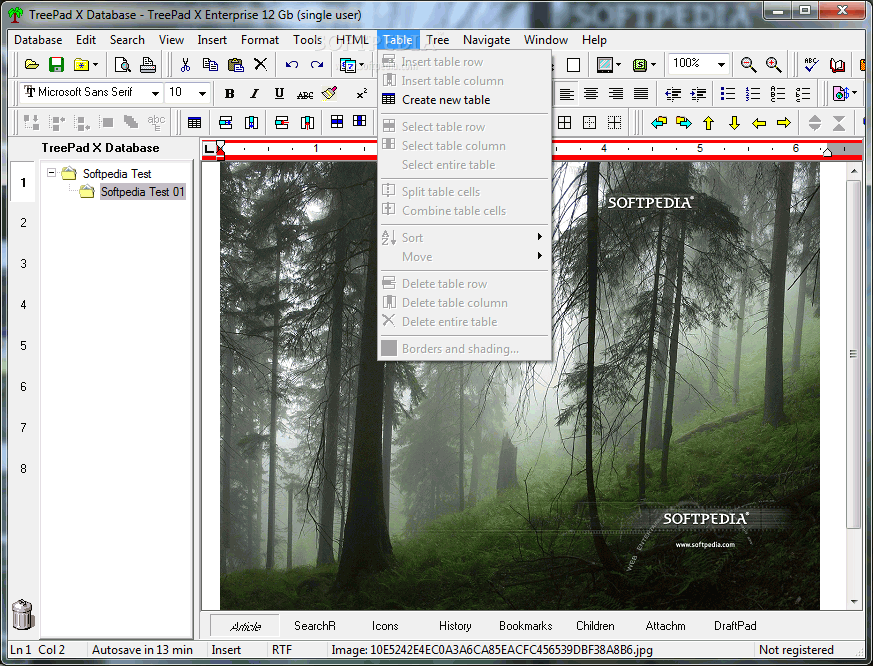Click the recycle bin icon in the tree panel
The width and height of the screenshot is (873, 666).
click(23, 614)
